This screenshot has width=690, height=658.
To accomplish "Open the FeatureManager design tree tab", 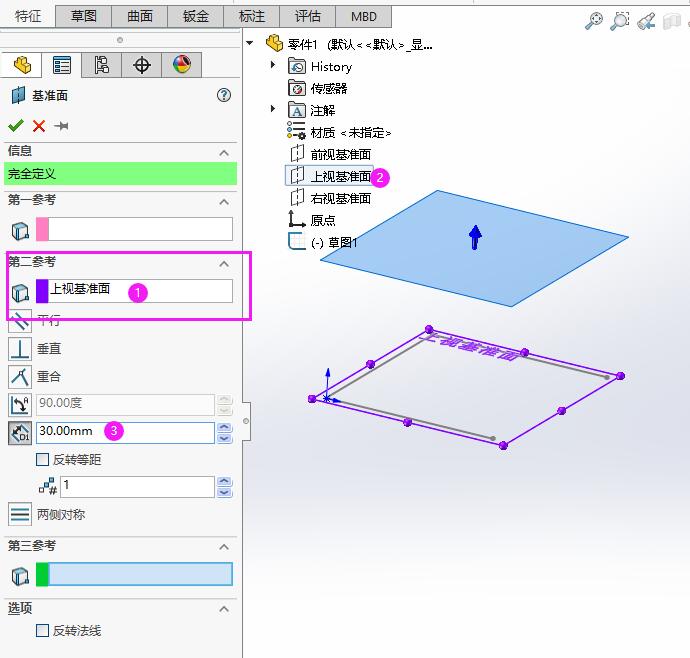I will point(22,65).
